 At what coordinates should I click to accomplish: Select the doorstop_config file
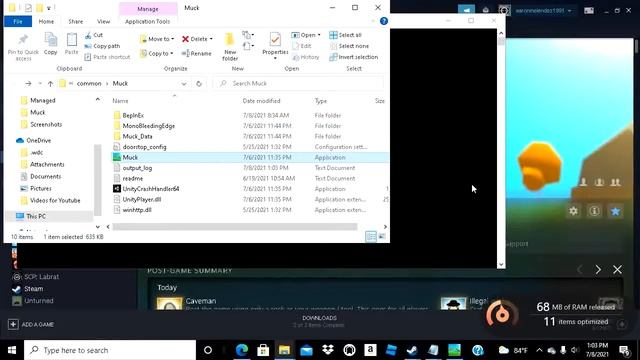[144, 147]
